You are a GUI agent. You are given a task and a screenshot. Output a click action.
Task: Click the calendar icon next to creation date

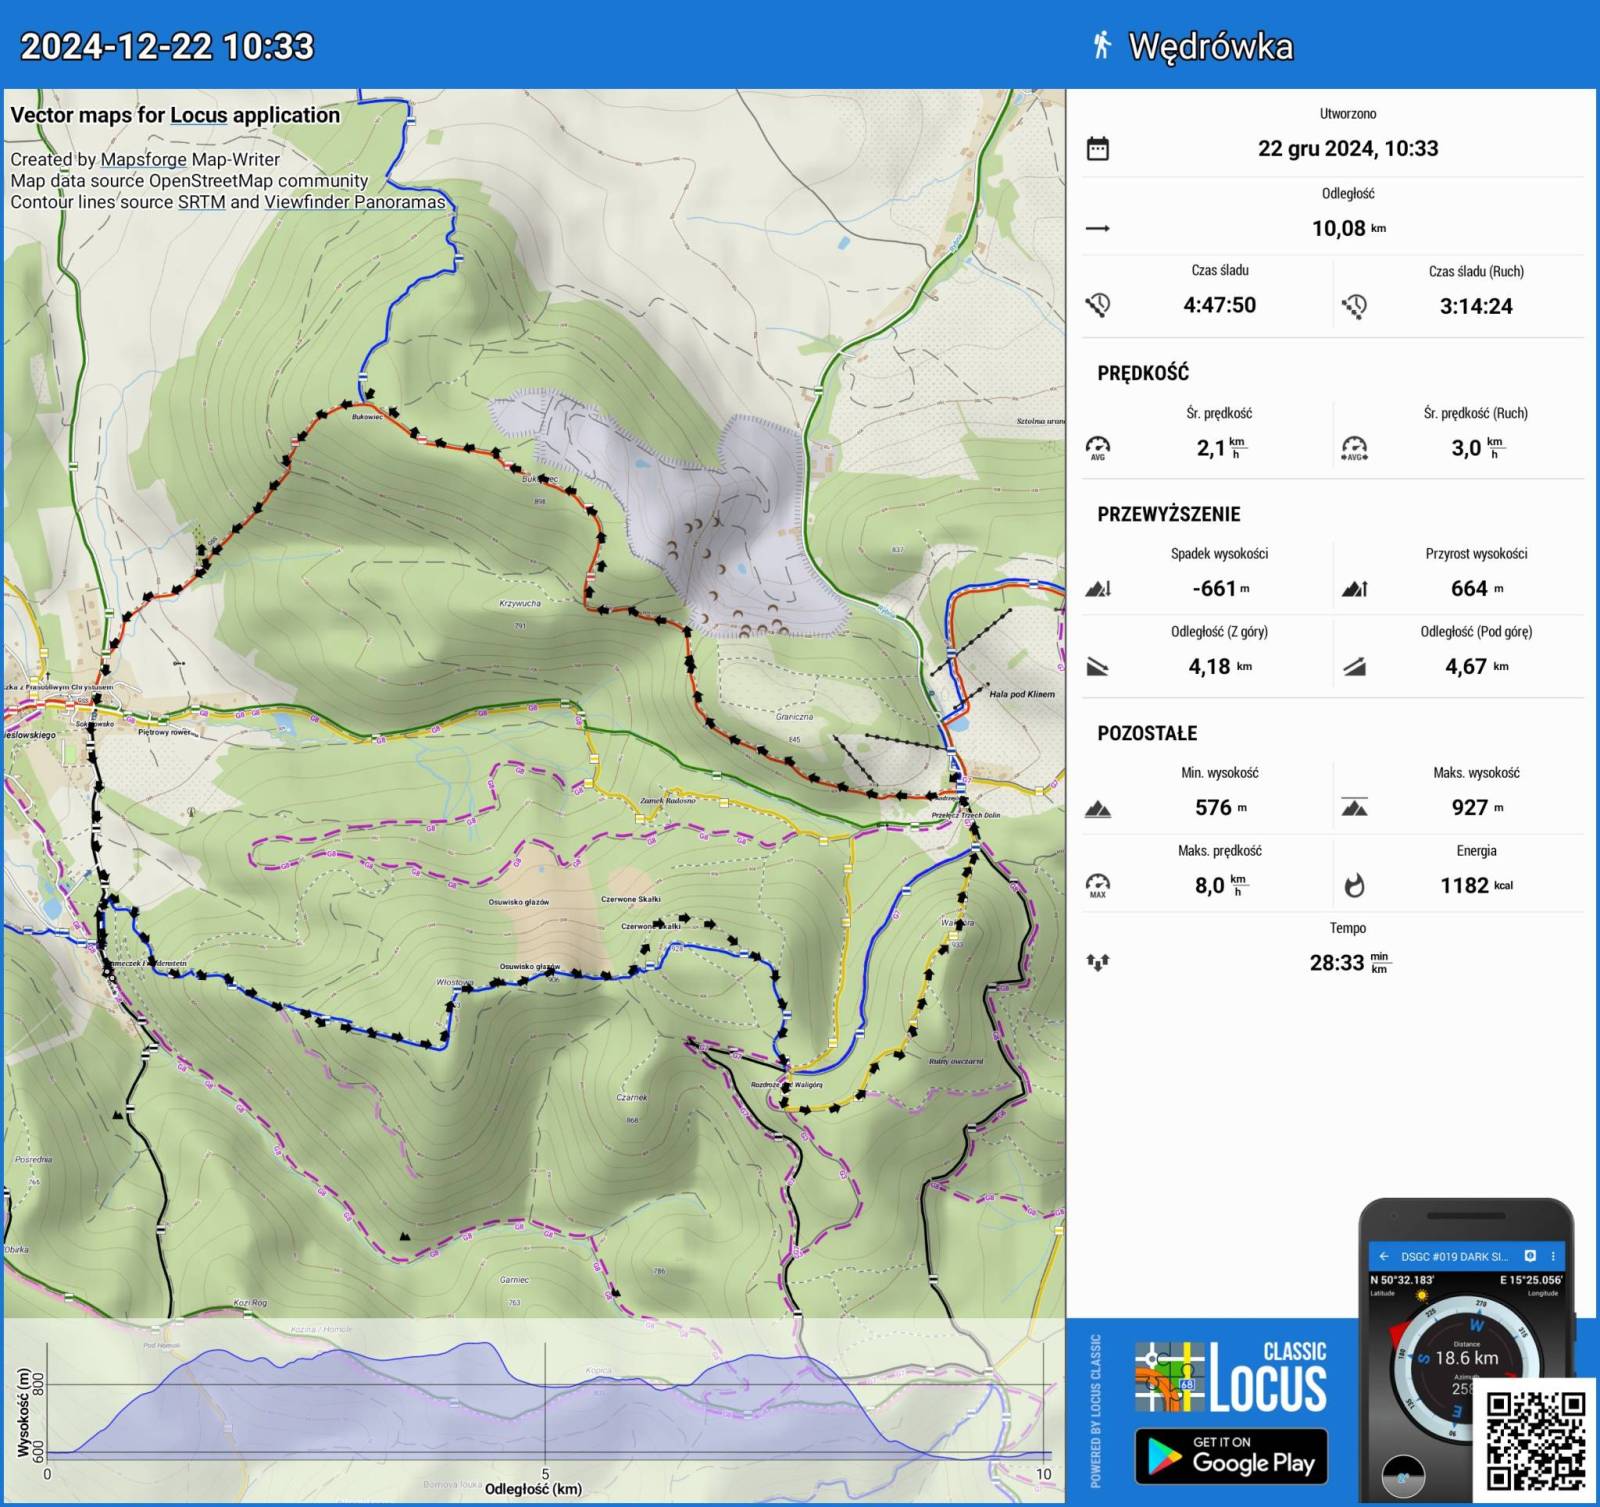coord(1097,149)
